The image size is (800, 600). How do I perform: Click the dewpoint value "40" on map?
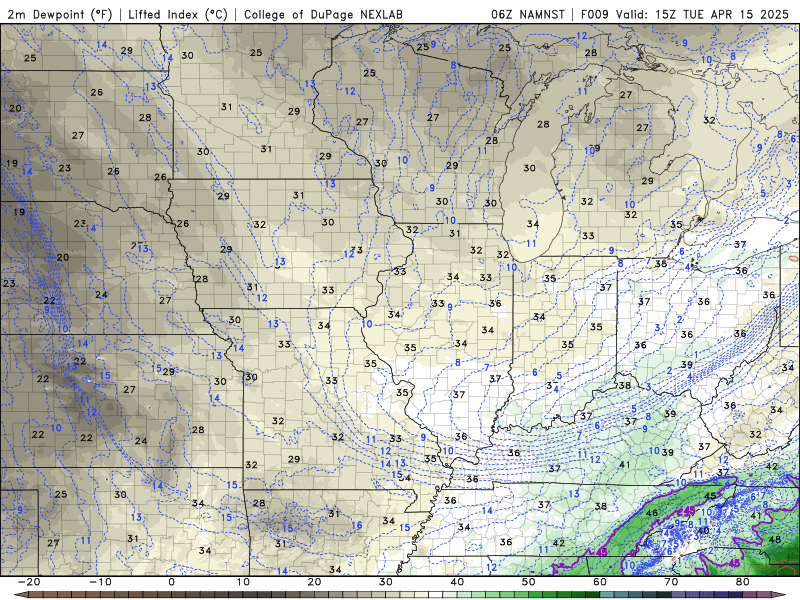tap(703, 531)
